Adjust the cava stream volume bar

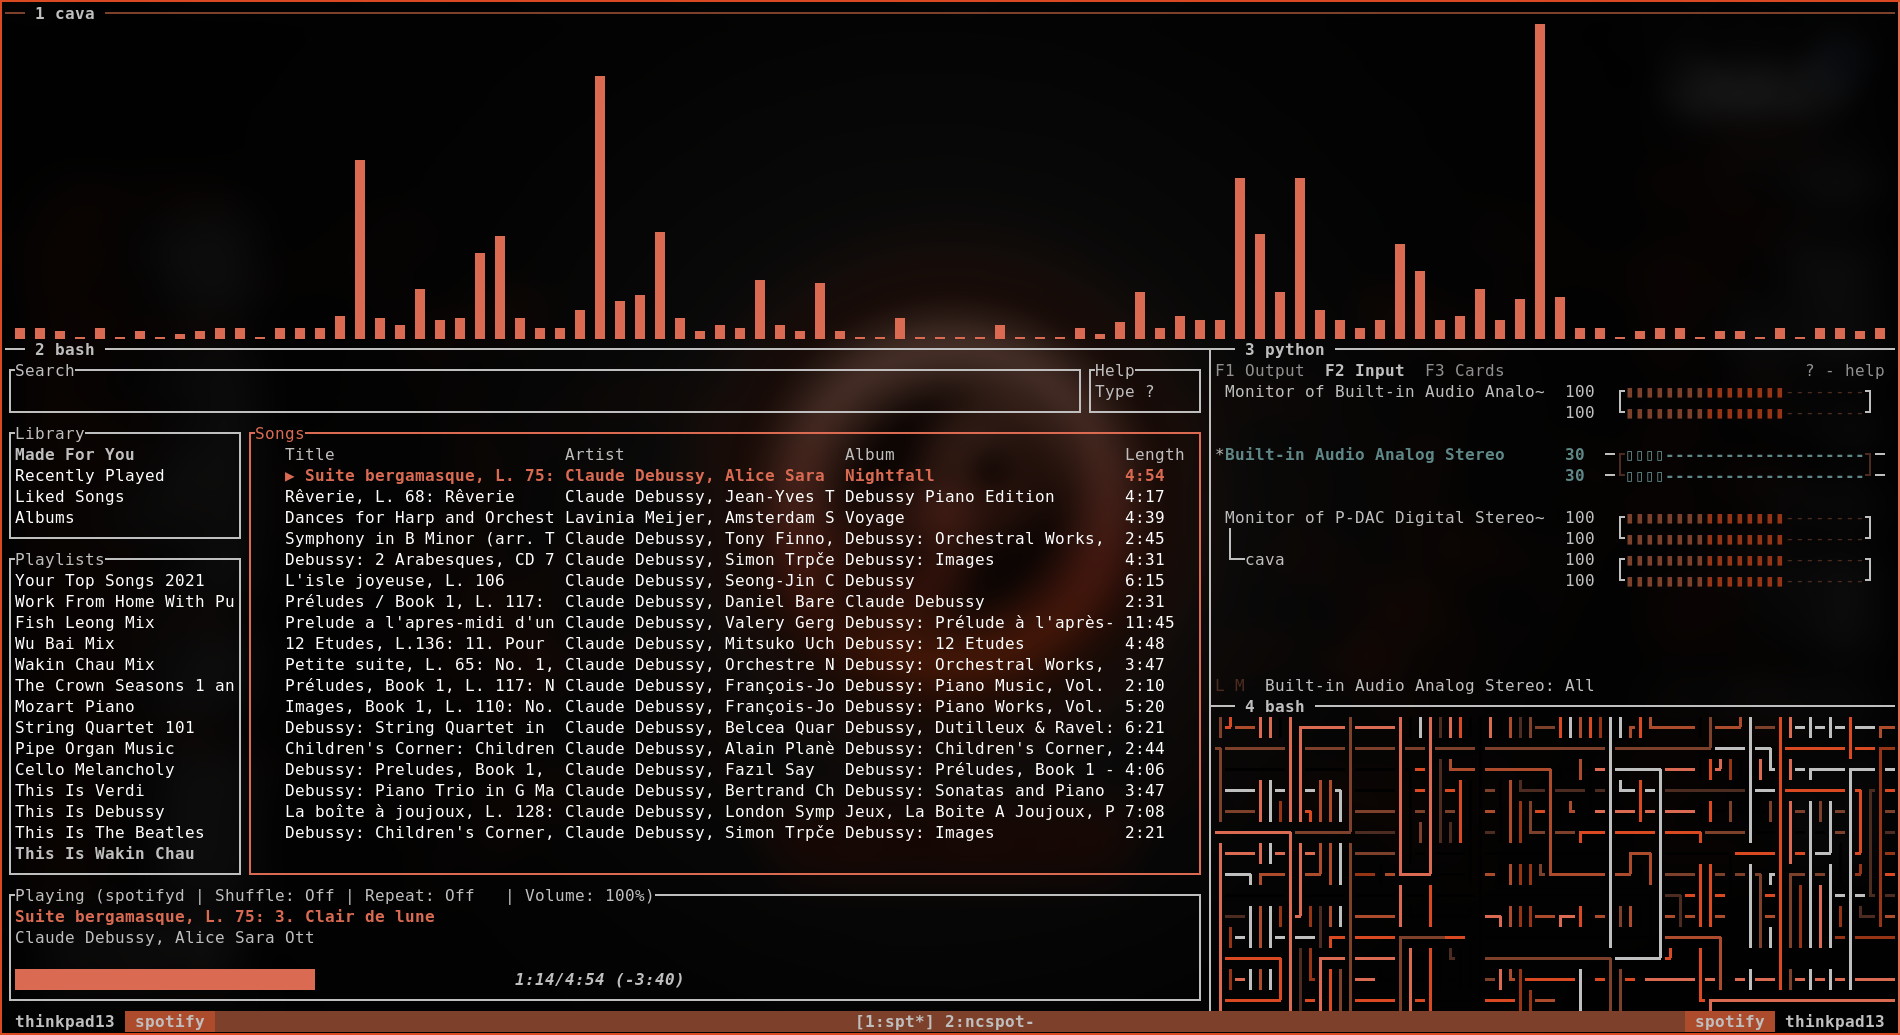[x=1745, y=571]
